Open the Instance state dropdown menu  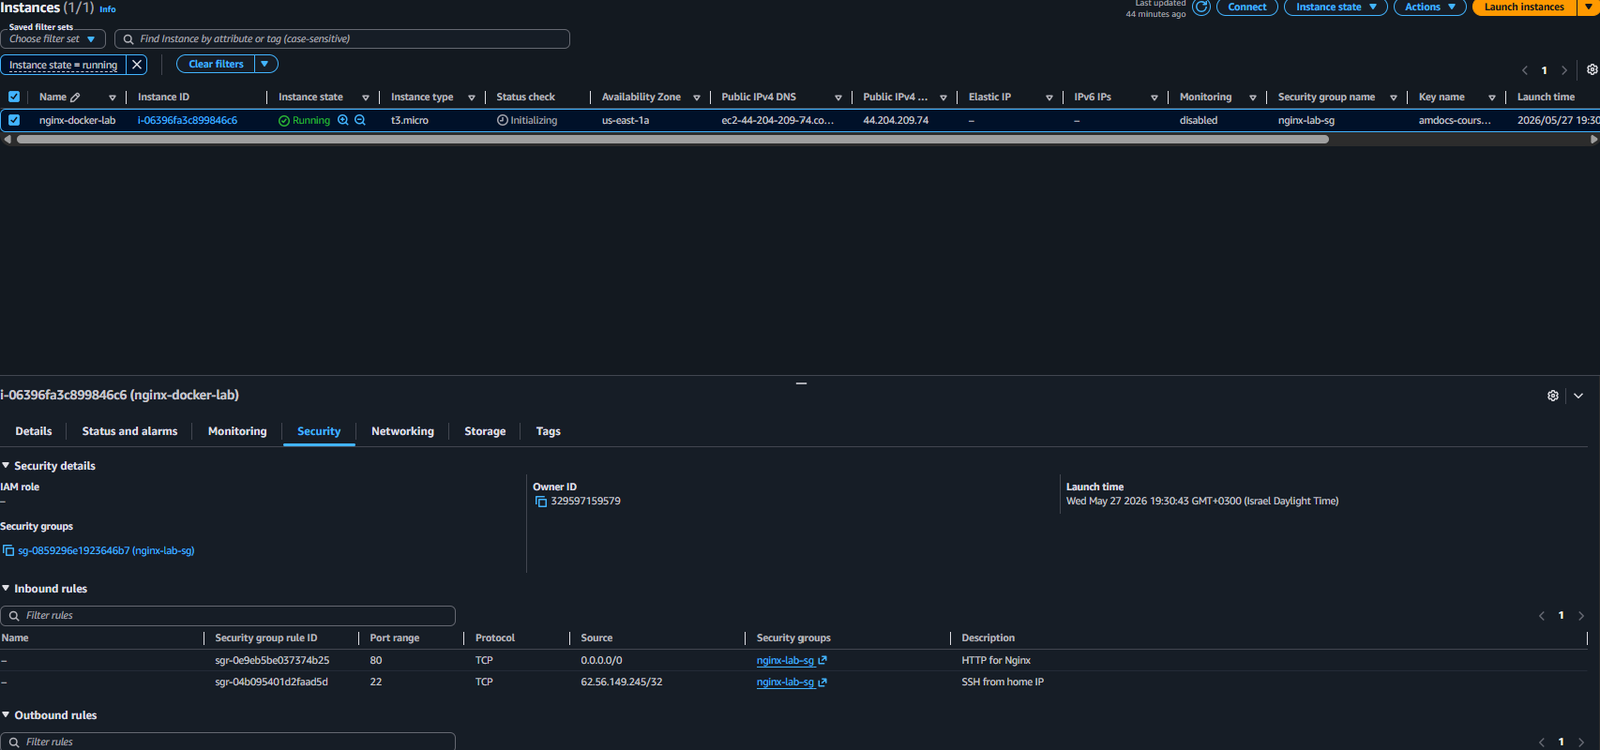point(1336,7)
